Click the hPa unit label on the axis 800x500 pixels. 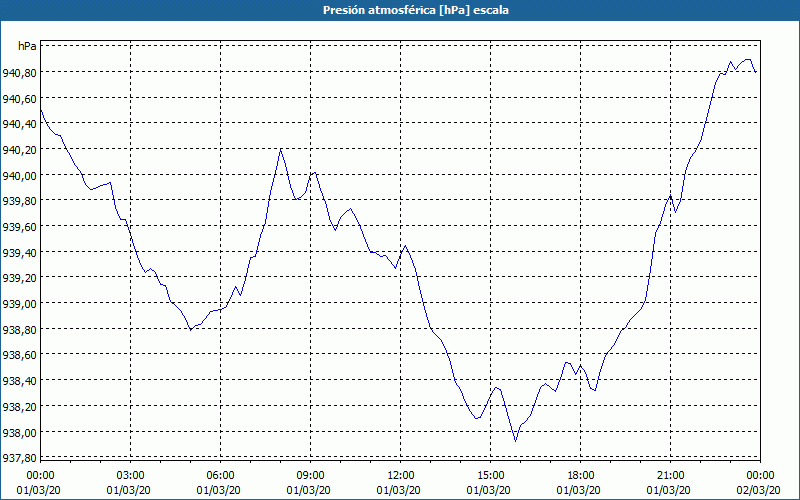click(27, 46)
